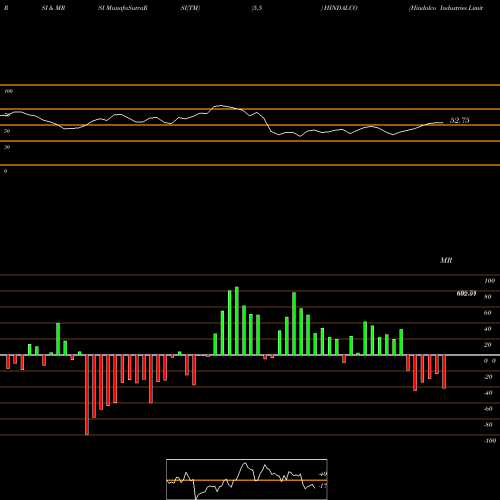This screenshot has width=500, height=500.
Task: Click the RSI value label 52.75
Action: click(x=459, y=120)
